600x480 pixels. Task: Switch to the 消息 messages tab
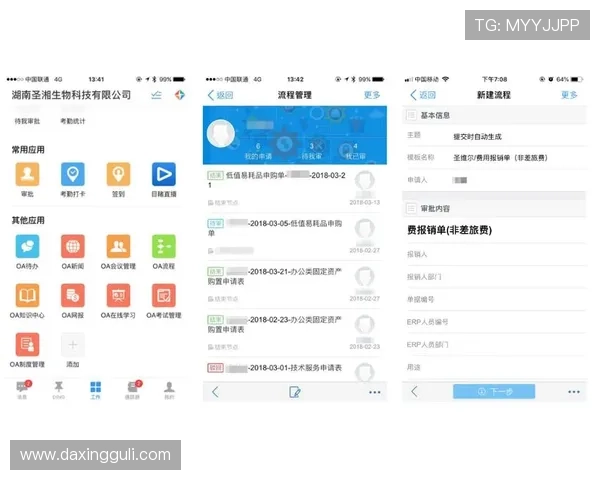tap(23, 390)
